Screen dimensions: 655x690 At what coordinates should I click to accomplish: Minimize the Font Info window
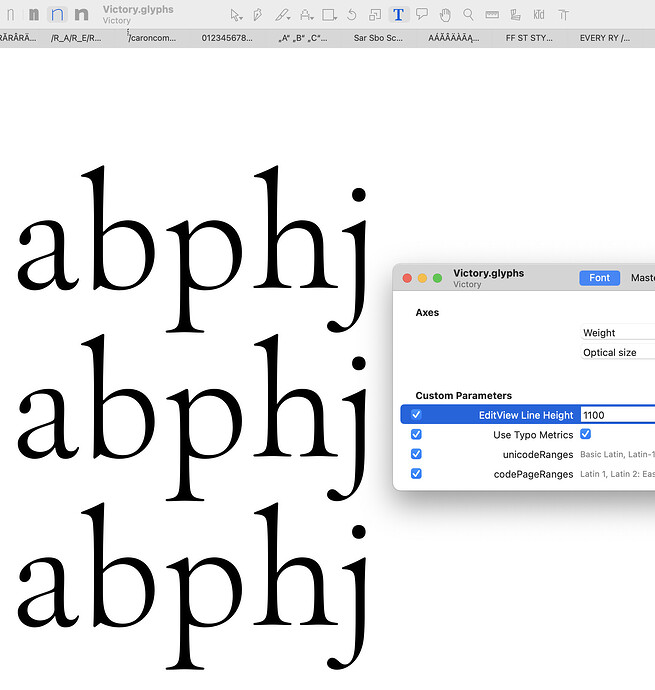pos(422,278)
